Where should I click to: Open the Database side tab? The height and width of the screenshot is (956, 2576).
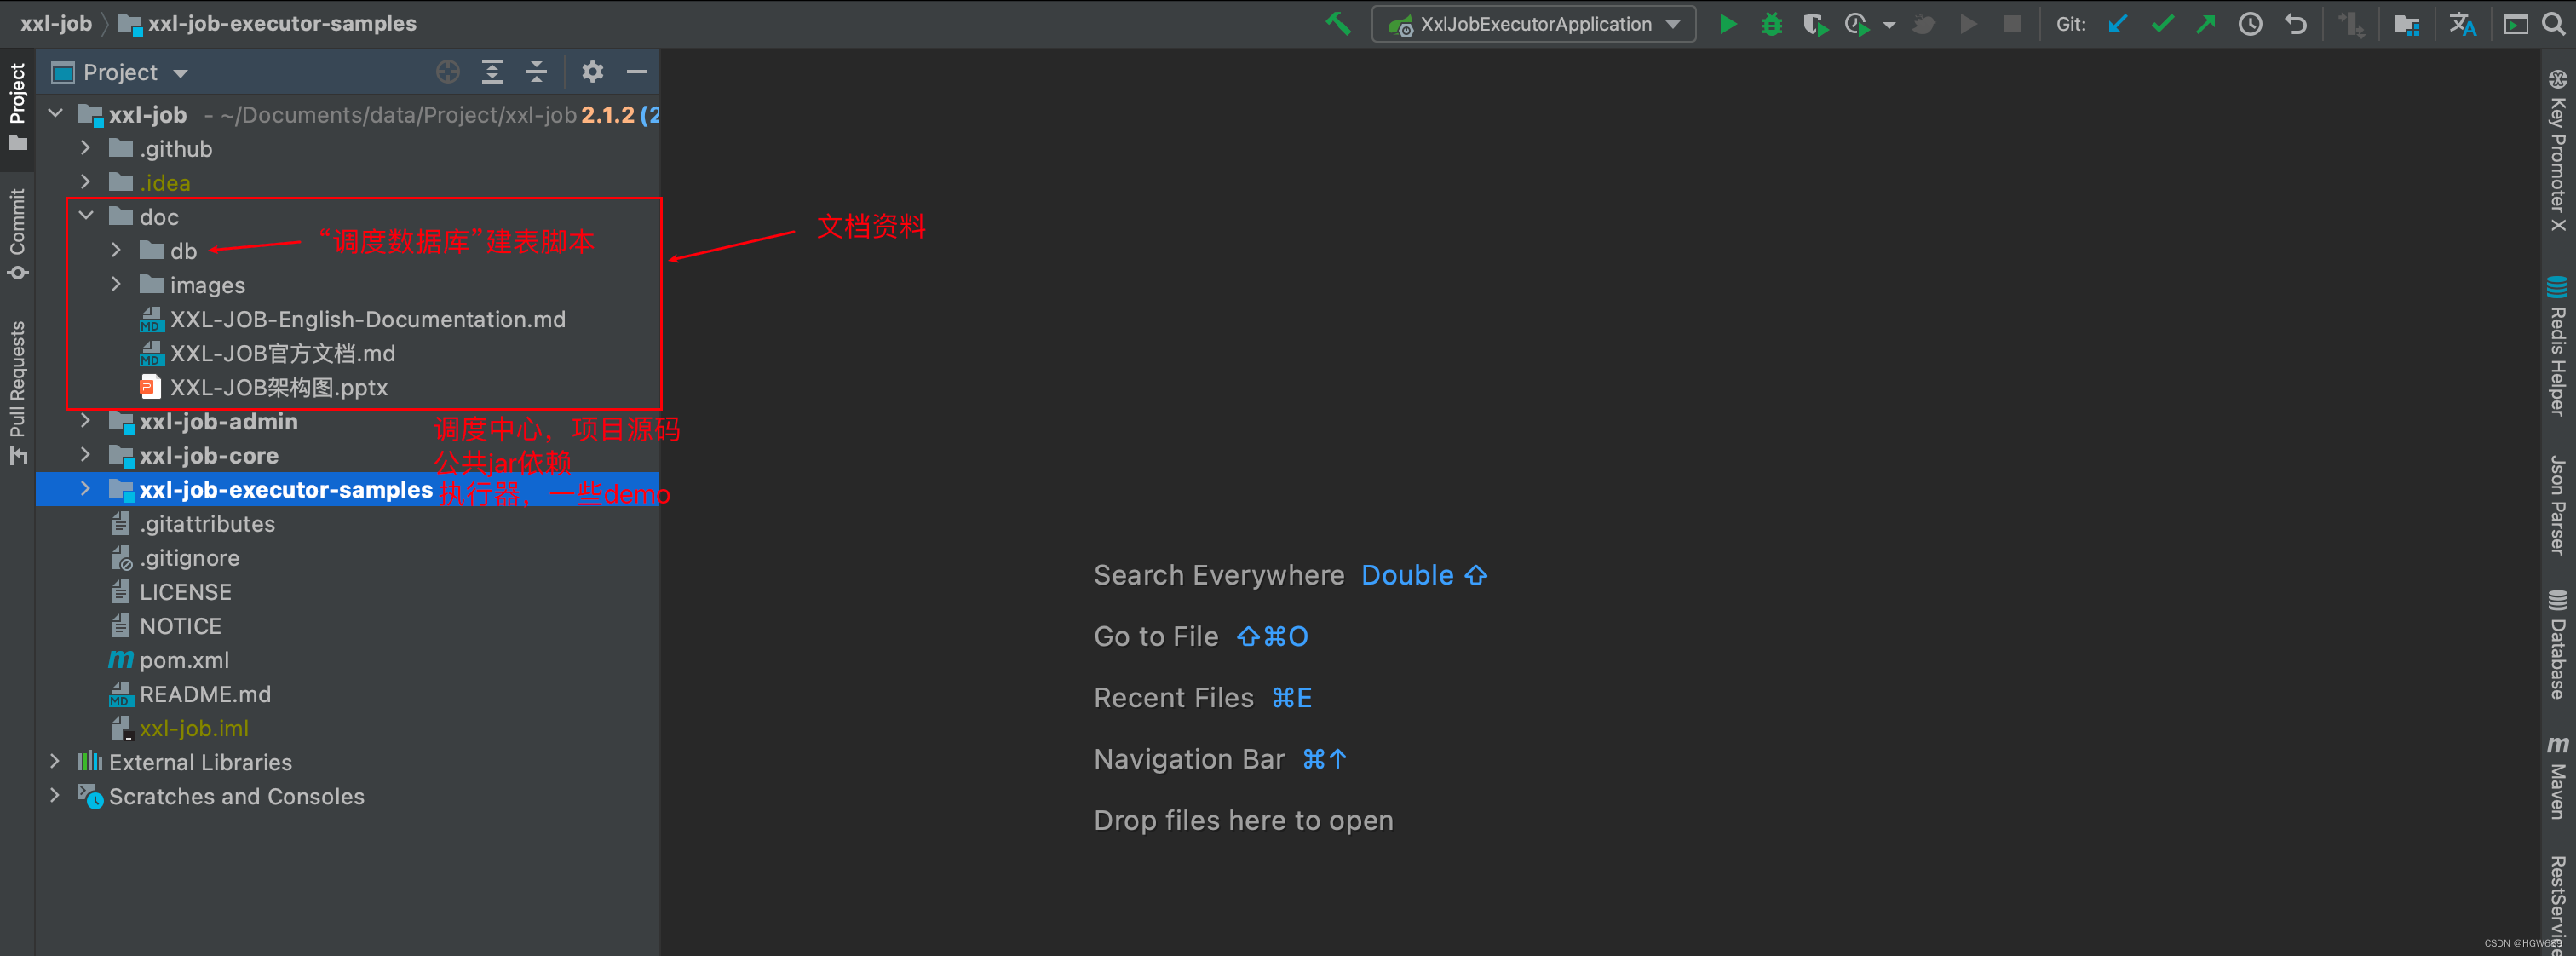2557,644
